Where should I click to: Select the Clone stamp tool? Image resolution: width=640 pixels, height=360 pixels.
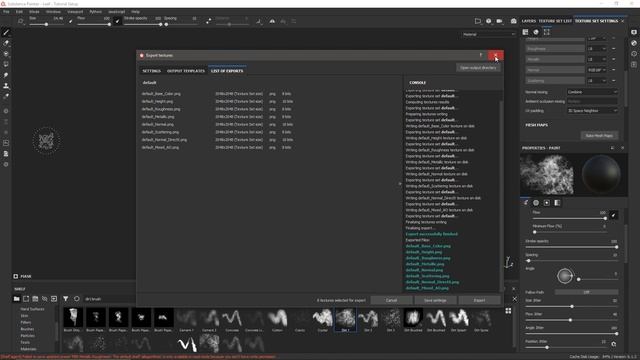6,86
